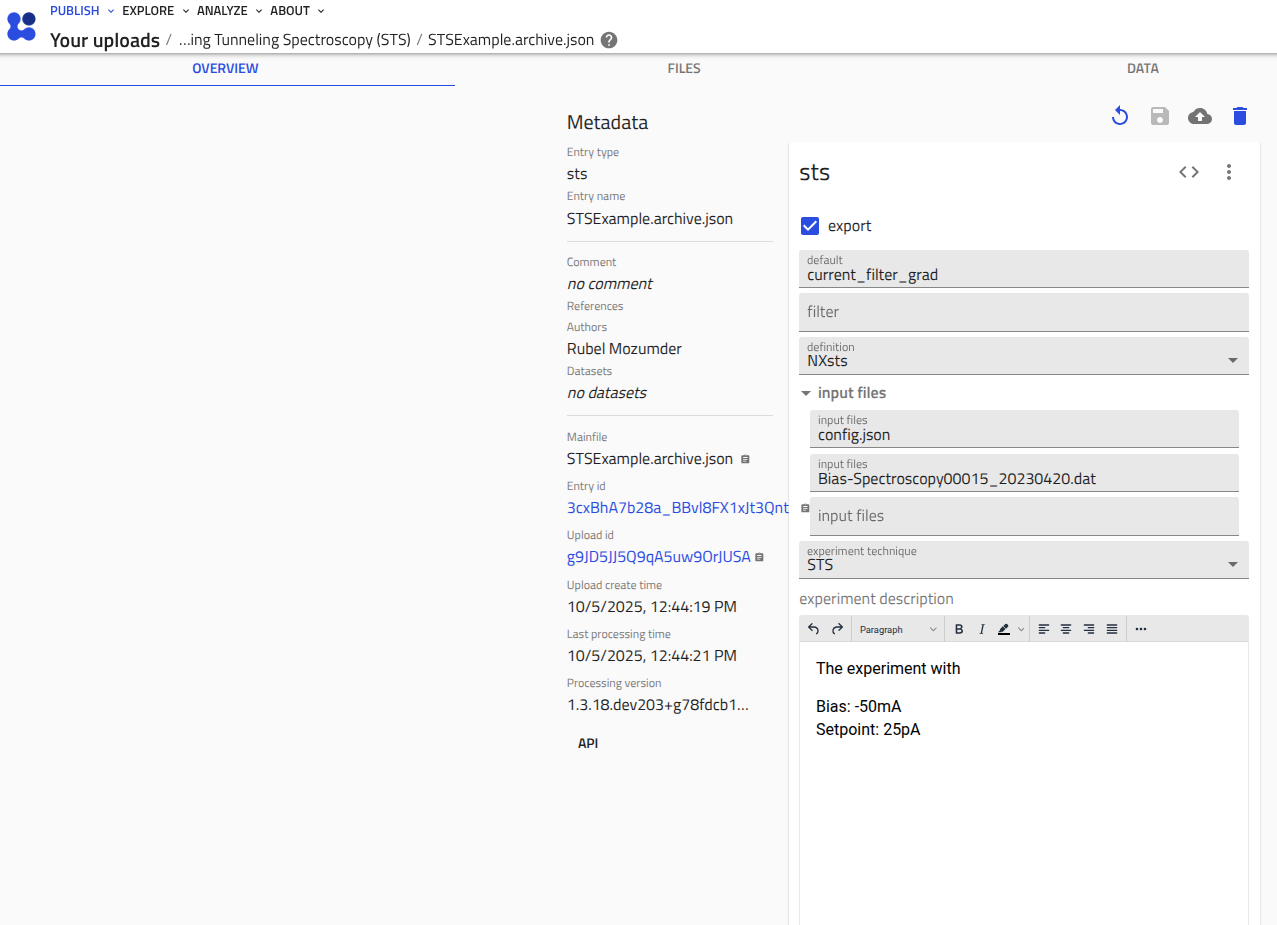The image size is (1277, 925).
Task: Open the text highlight color picker arrow
Action: coord(1021,629)
